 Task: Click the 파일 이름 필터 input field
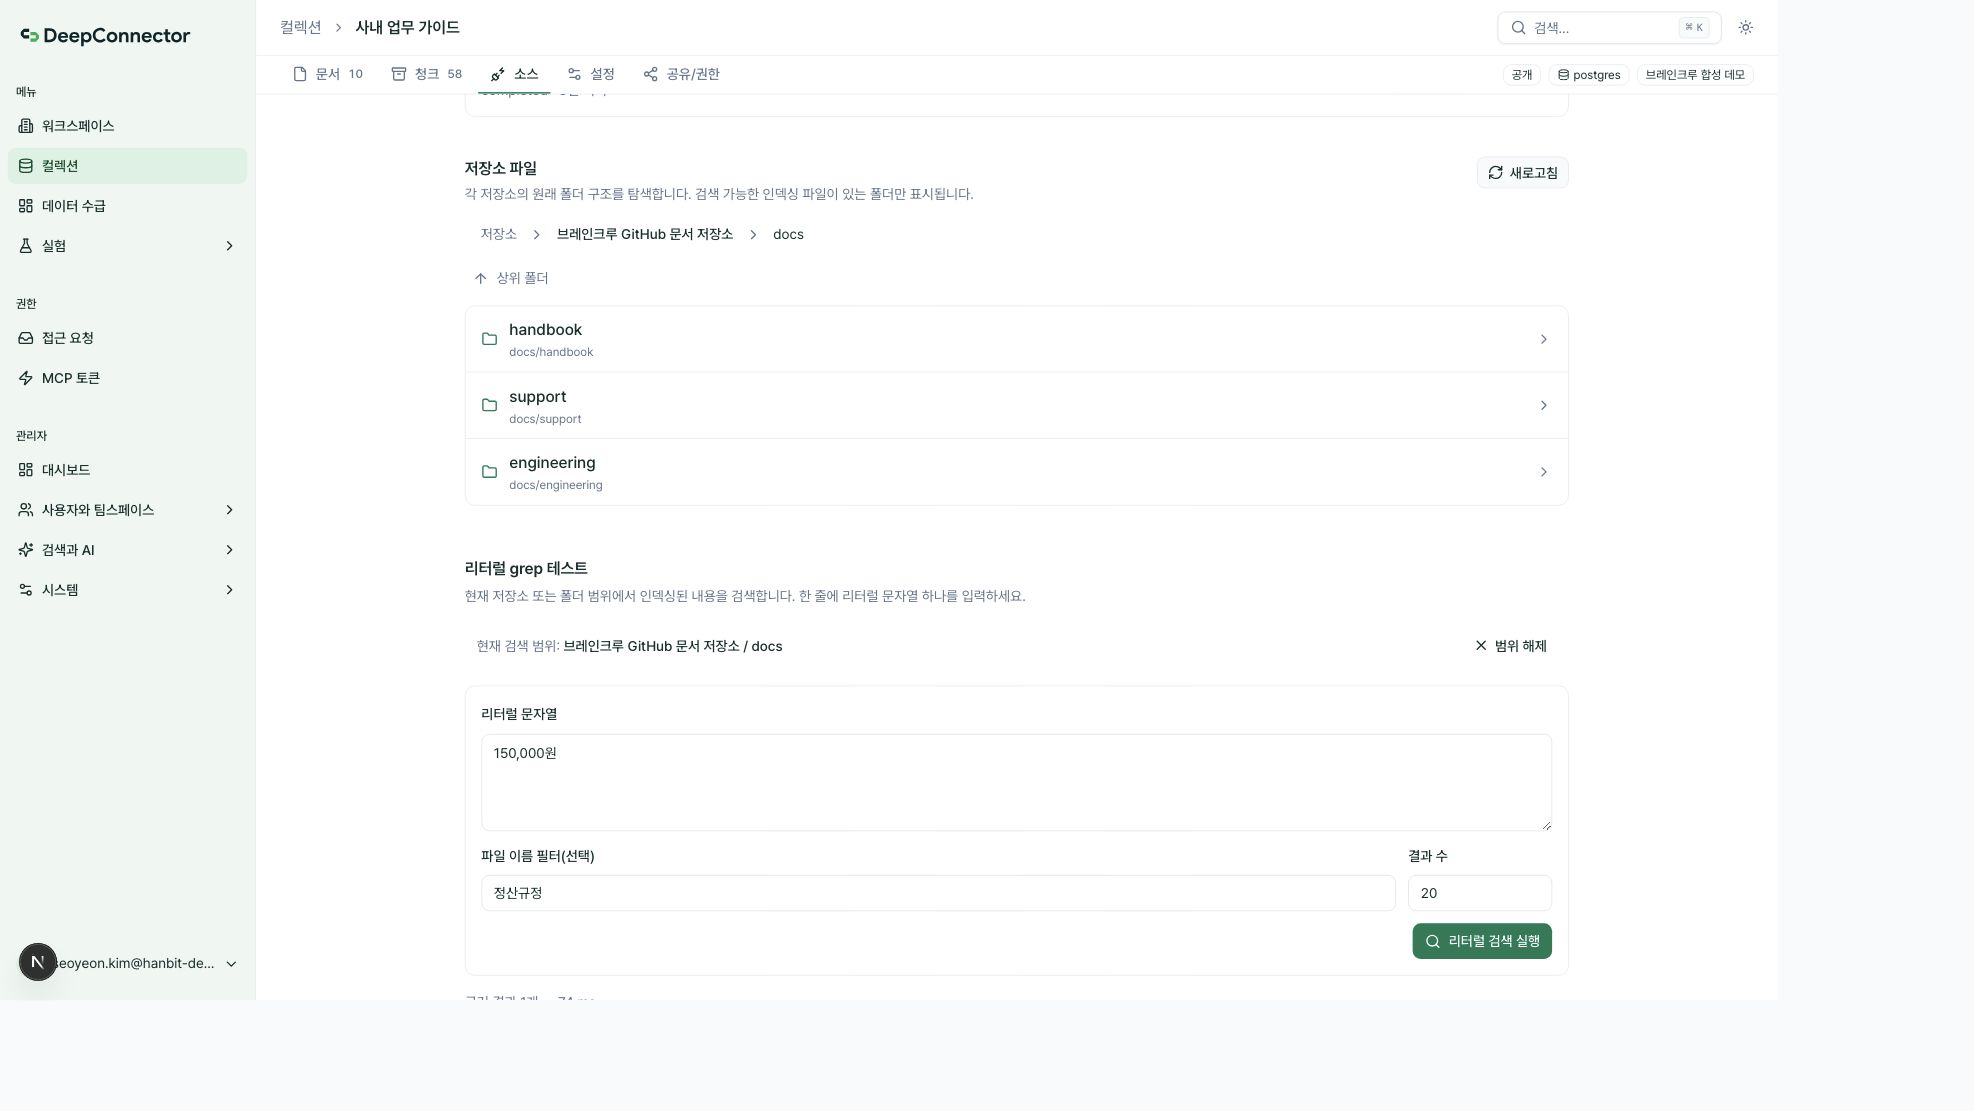938,893
